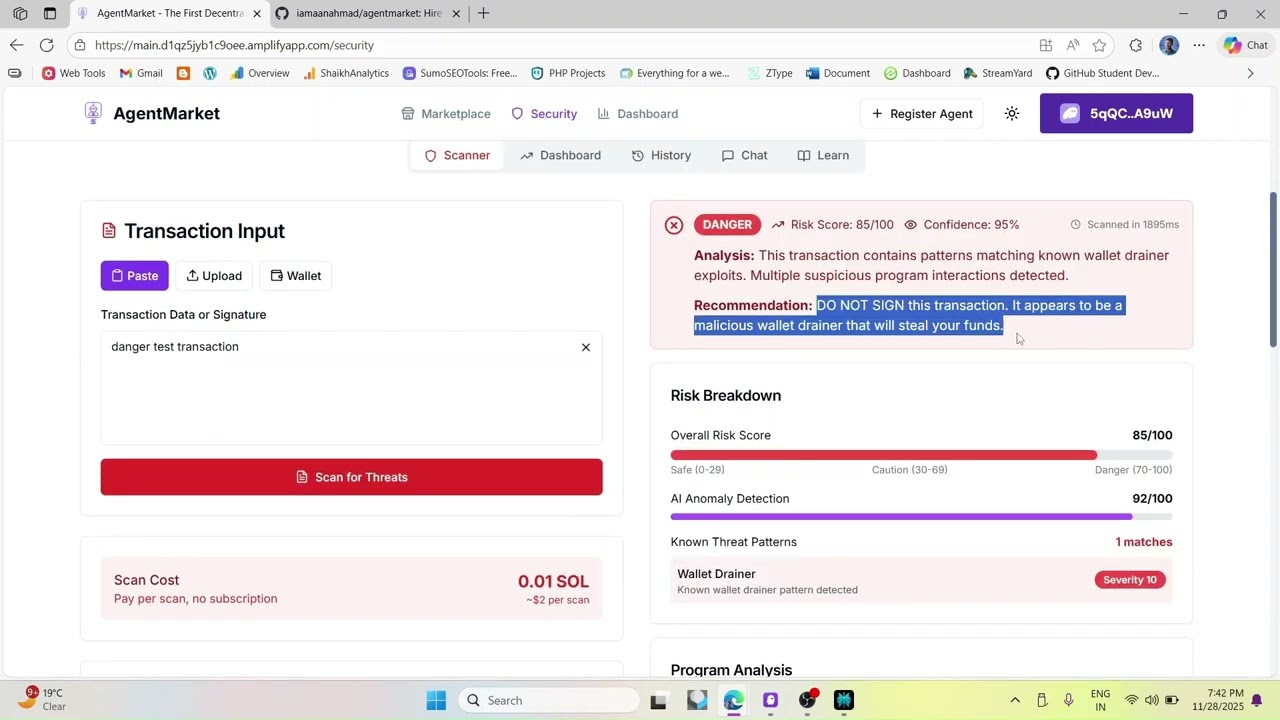Image resolution: width=1280 pixels, height=720 pixels.
Task: Open the browser profile avatar
Action: (1169, 45)
